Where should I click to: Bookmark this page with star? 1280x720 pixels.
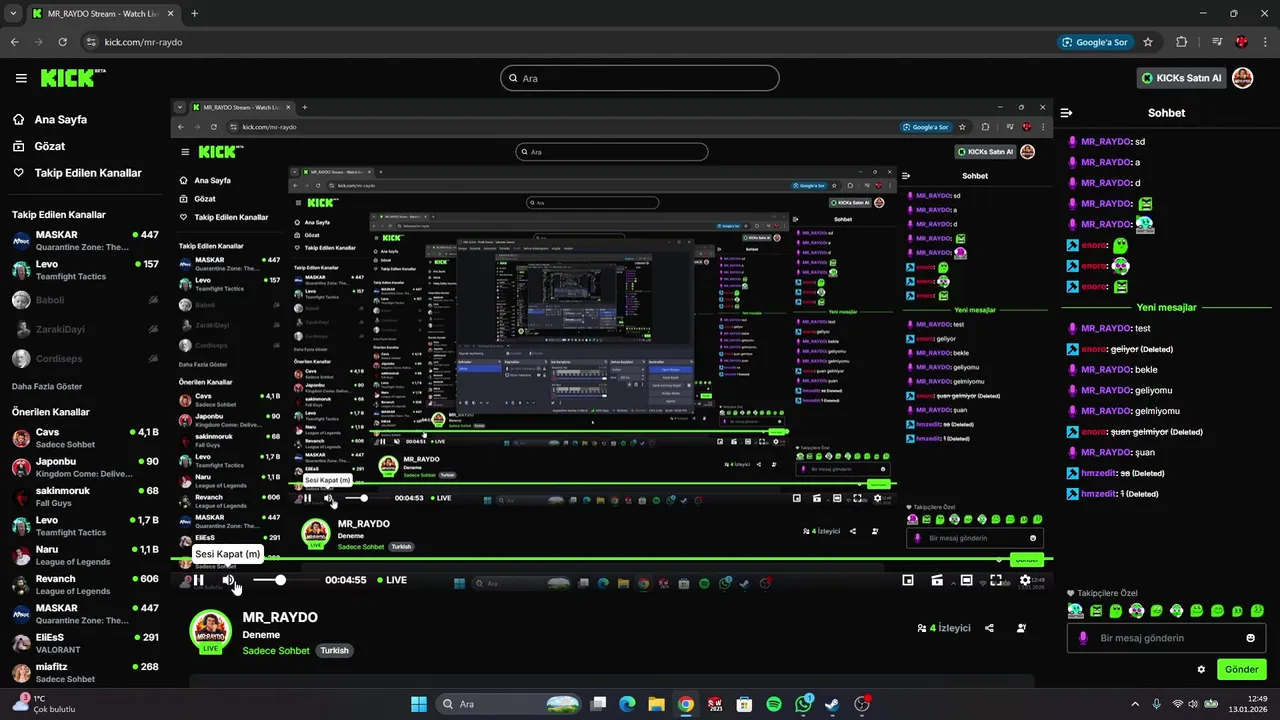click(x=1148, y=42)
